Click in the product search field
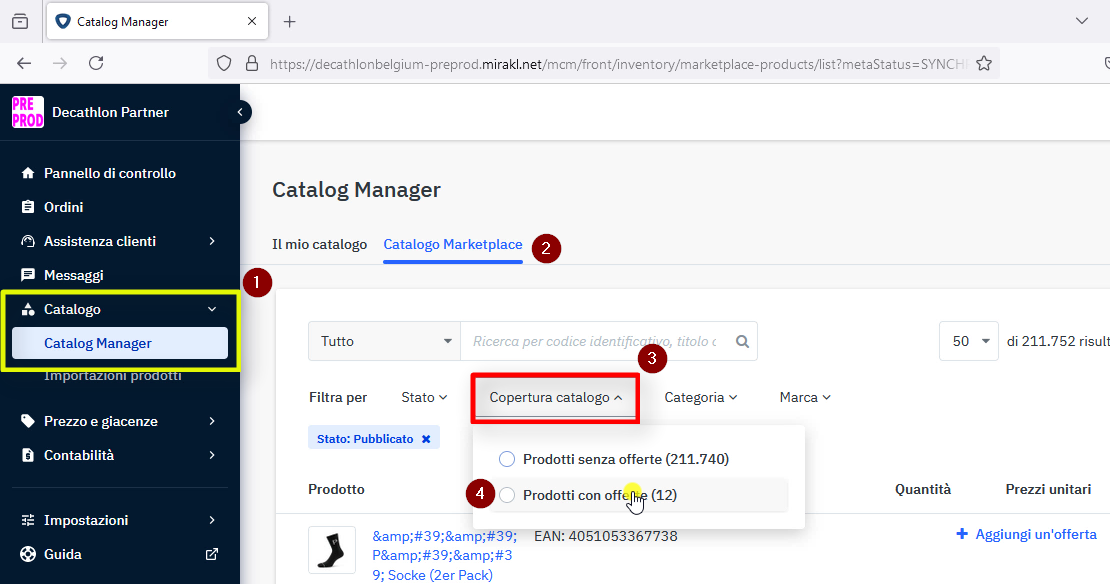1110x584 pixels. tap(595, 341)
